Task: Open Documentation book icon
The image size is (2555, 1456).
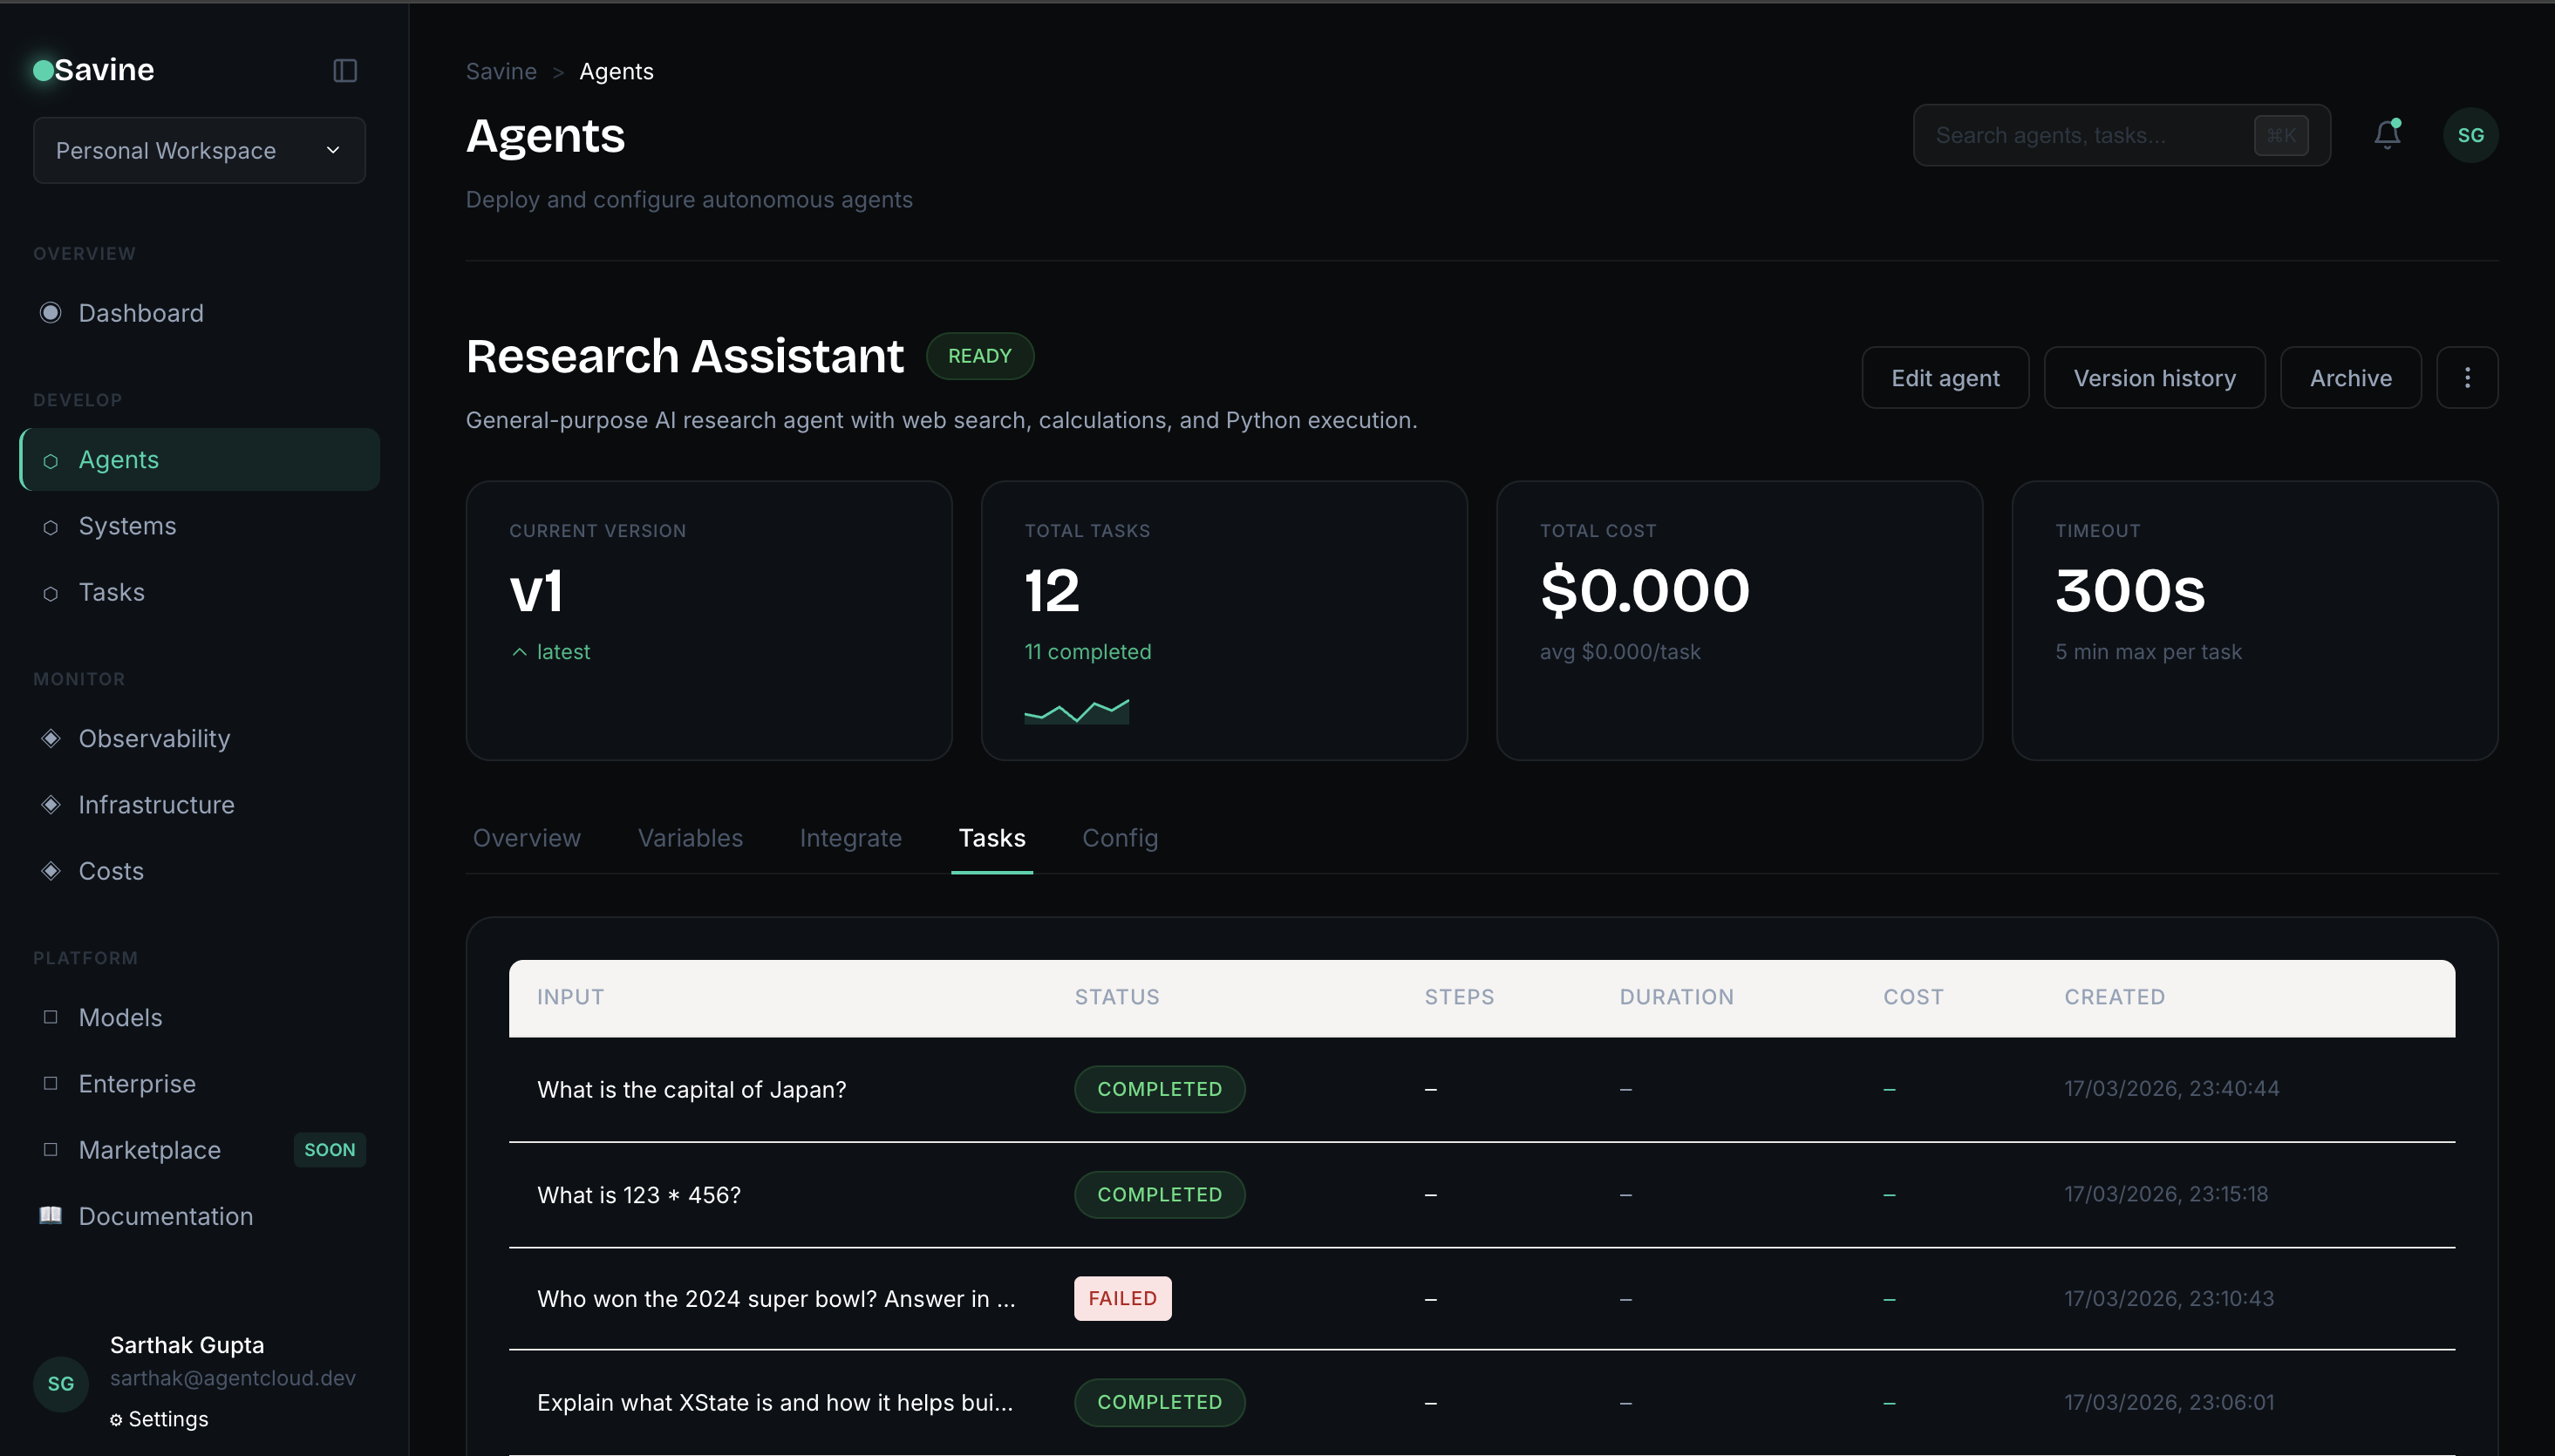Action: tap(50, 1215)
